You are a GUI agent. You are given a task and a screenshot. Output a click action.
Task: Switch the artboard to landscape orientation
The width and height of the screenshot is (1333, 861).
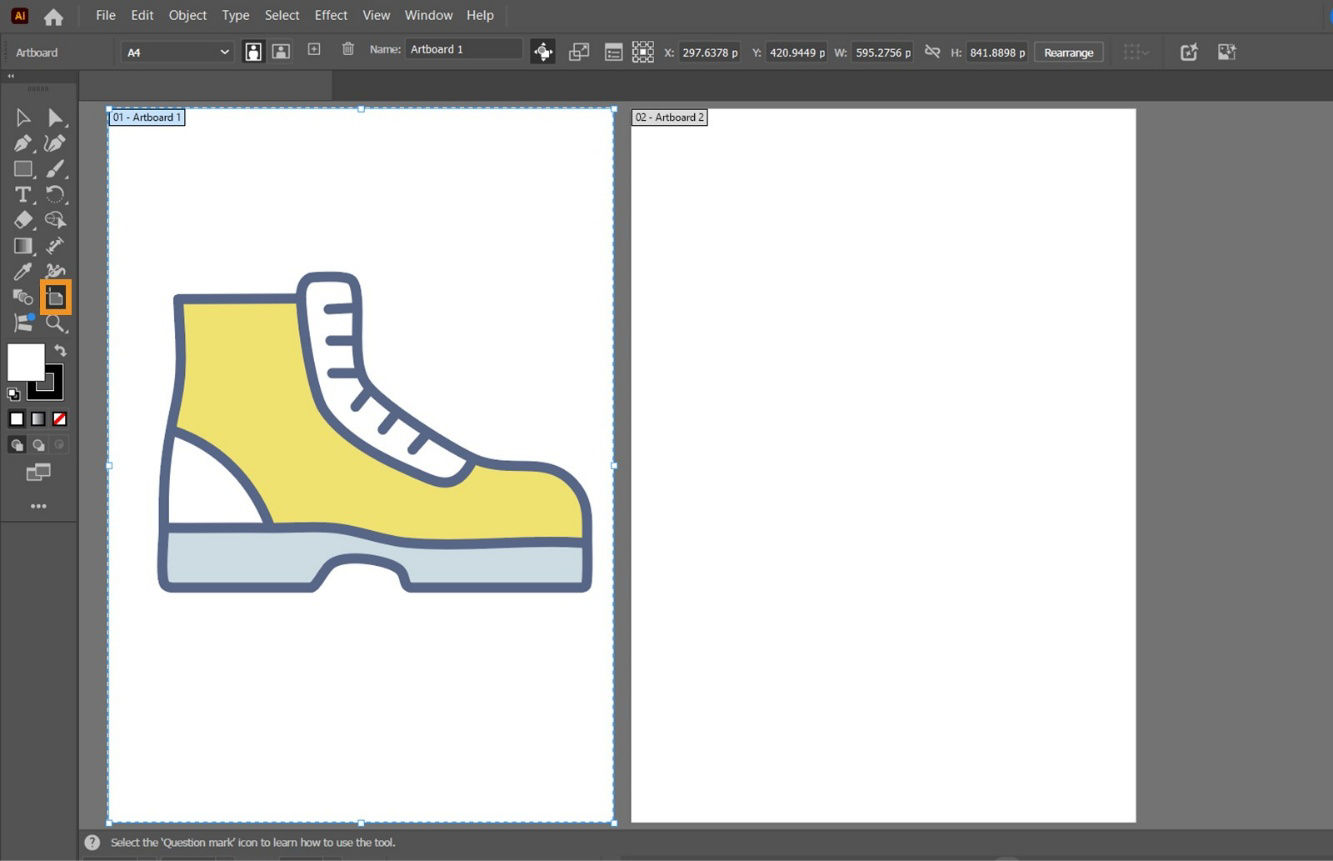281,51
